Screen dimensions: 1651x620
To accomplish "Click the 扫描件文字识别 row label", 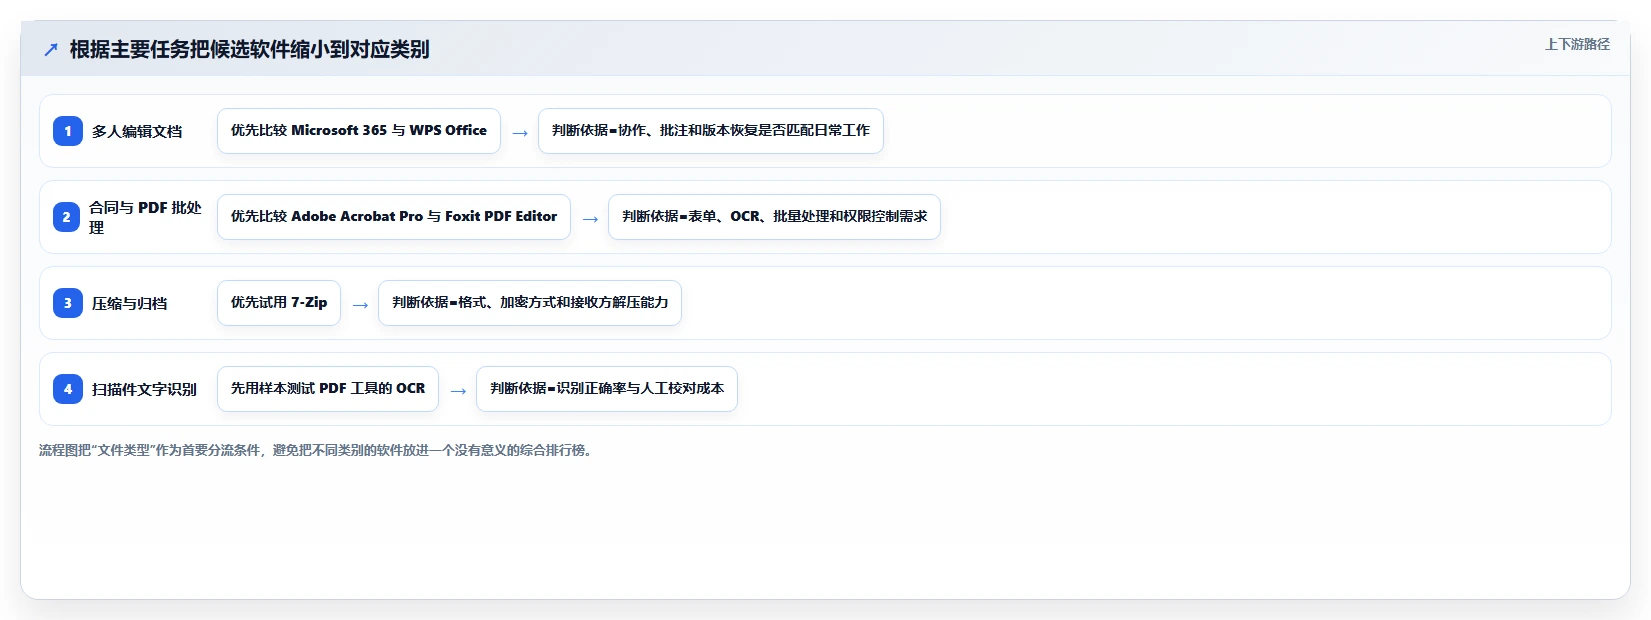I will tap(144, 389).
